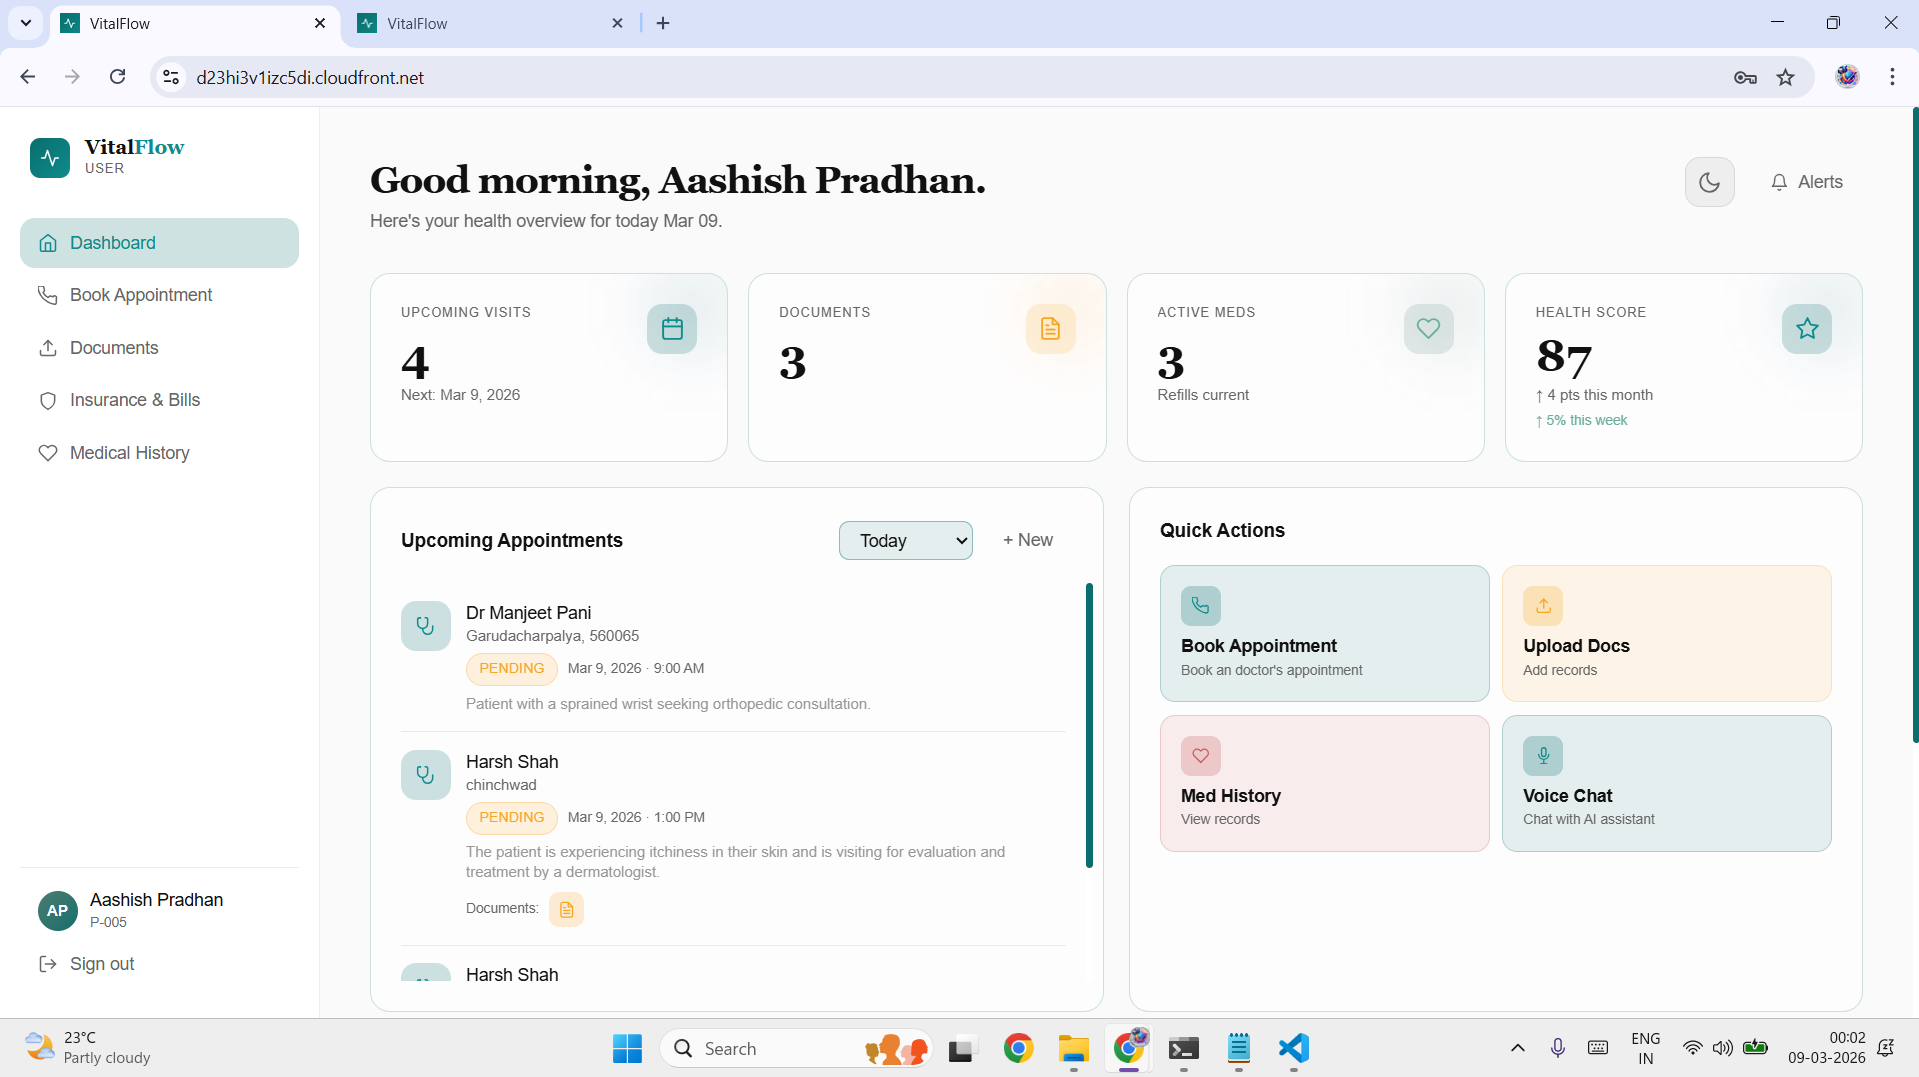Click the document icon on Documents card

(1050, 328)
